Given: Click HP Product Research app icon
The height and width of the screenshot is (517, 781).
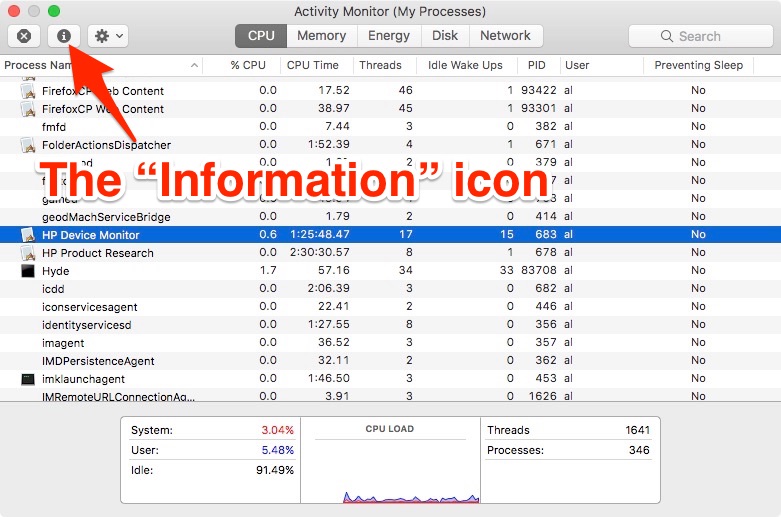Looking at the screenshot, I should point(28,253).
